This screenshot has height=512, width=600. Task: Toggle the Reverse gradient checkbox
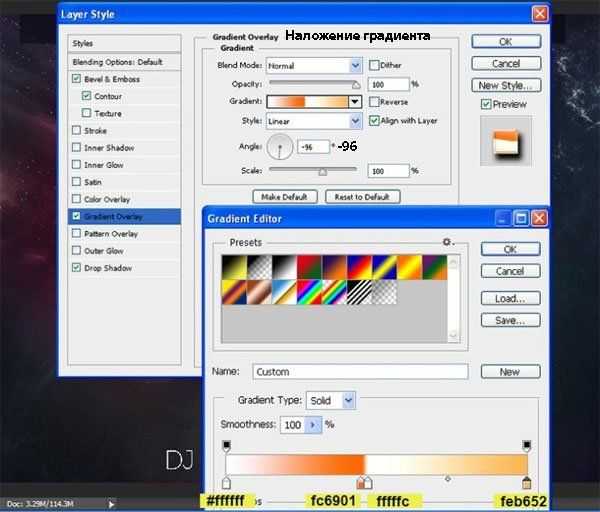point(374,102)
